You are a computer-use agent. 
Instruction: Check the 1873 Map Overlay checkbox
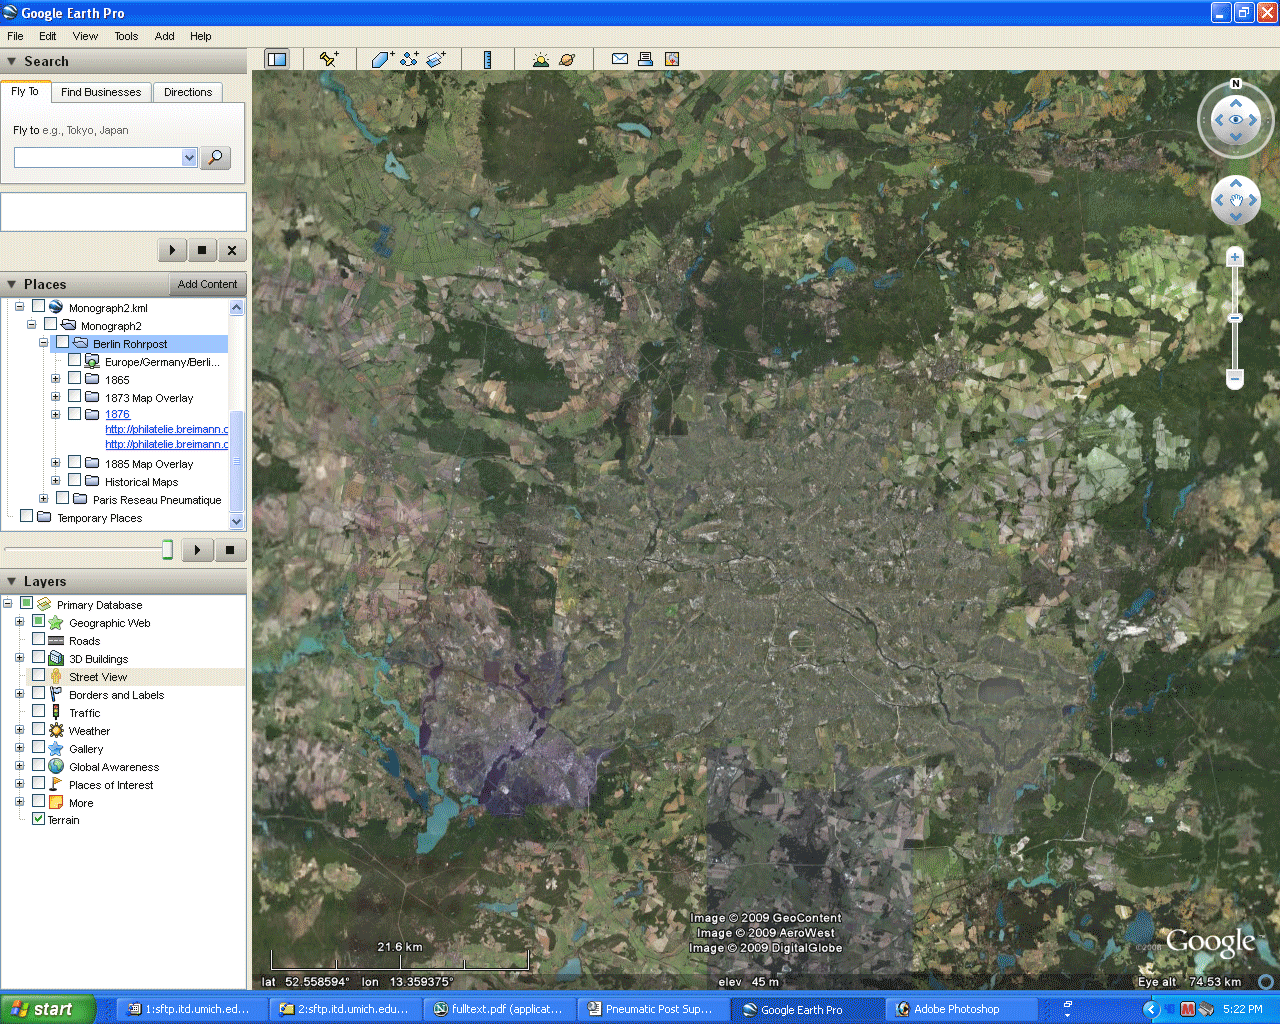tap(74, 397)
